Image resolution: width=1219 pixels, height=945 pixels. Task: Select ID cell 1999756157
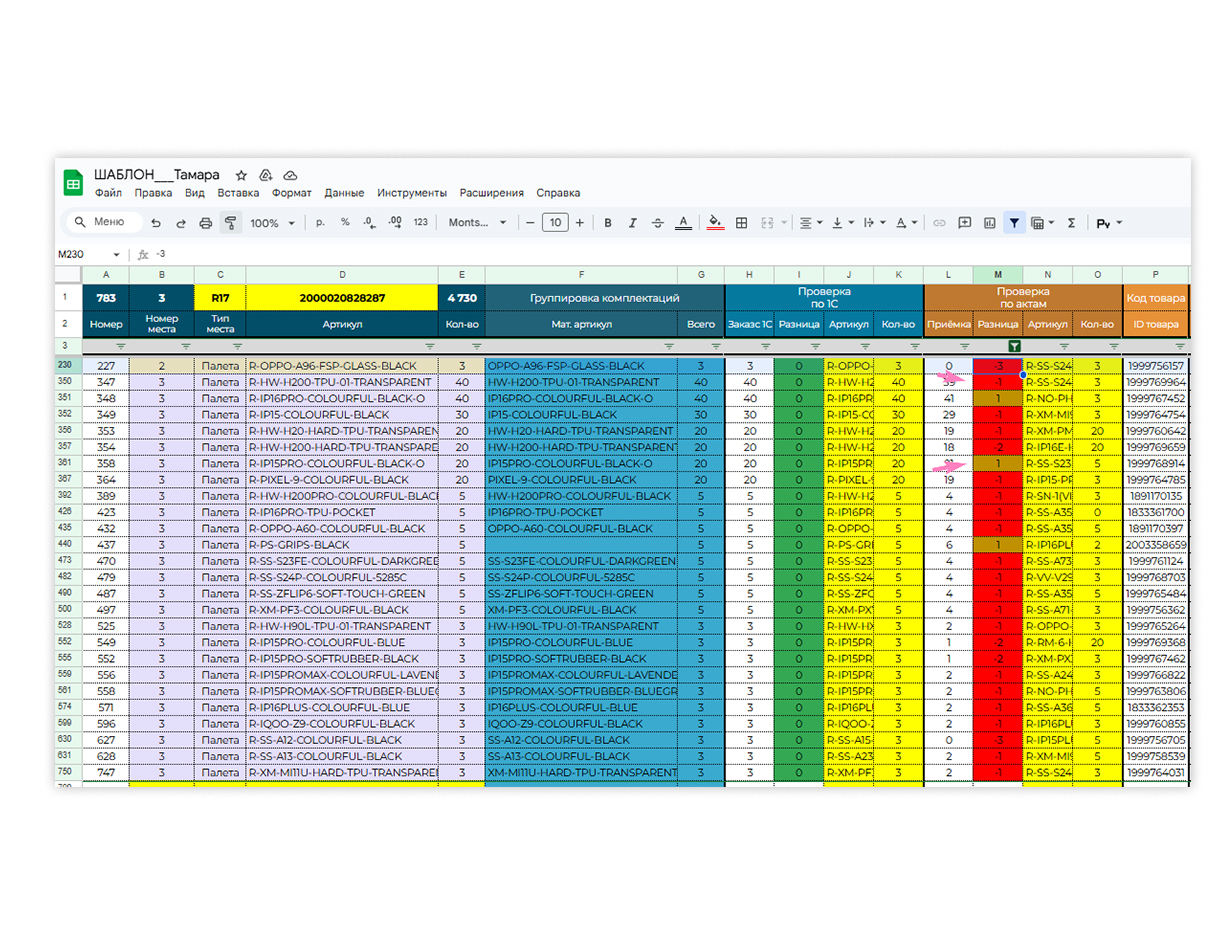(x=1155, y=366)
